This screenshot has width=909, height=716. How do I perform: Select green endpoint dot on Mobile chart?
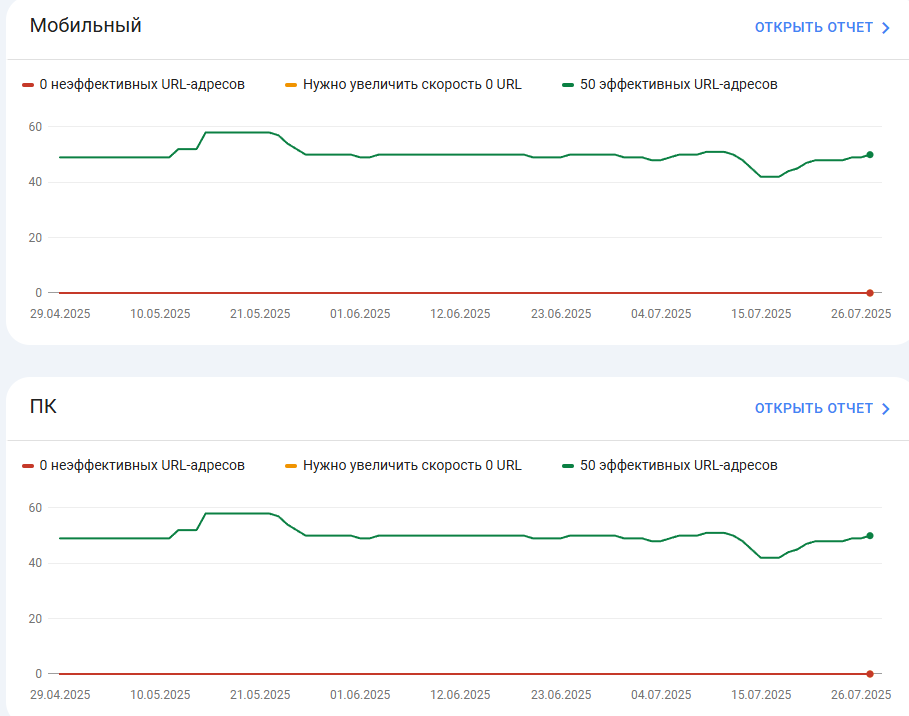coord(870,155)
